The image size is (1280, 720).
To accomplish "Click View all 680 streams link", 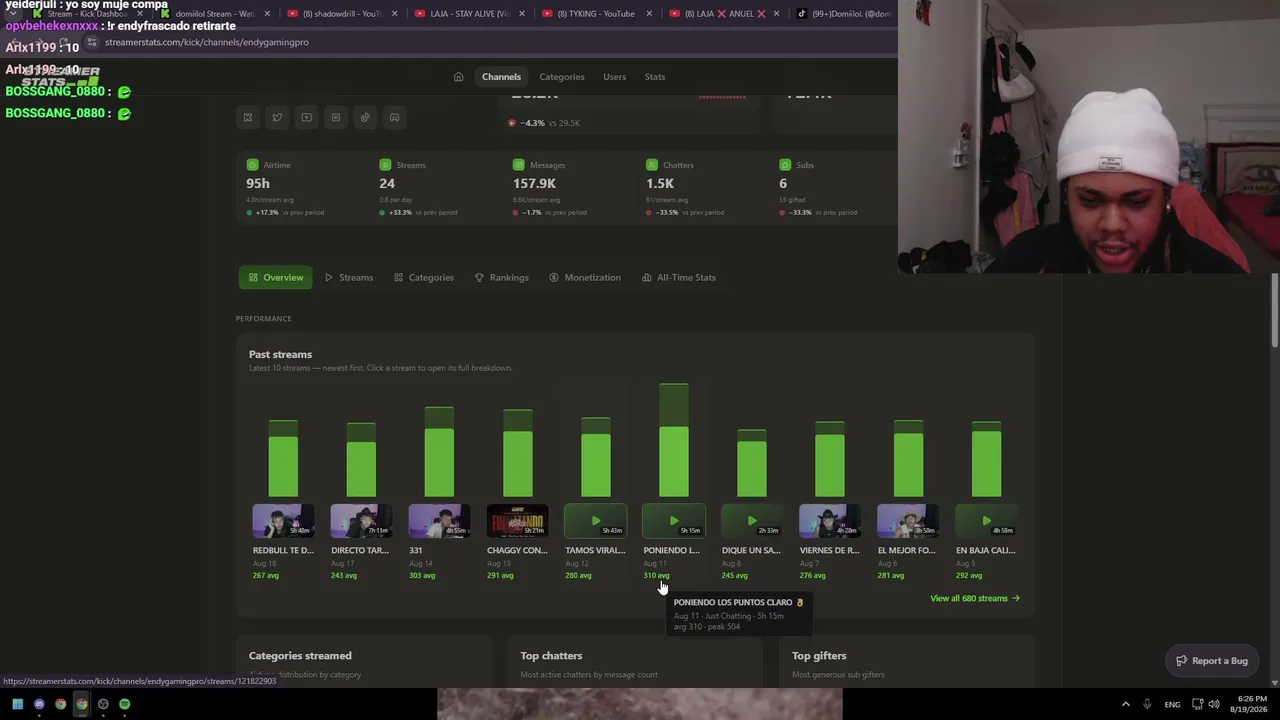I will (975, 598).
